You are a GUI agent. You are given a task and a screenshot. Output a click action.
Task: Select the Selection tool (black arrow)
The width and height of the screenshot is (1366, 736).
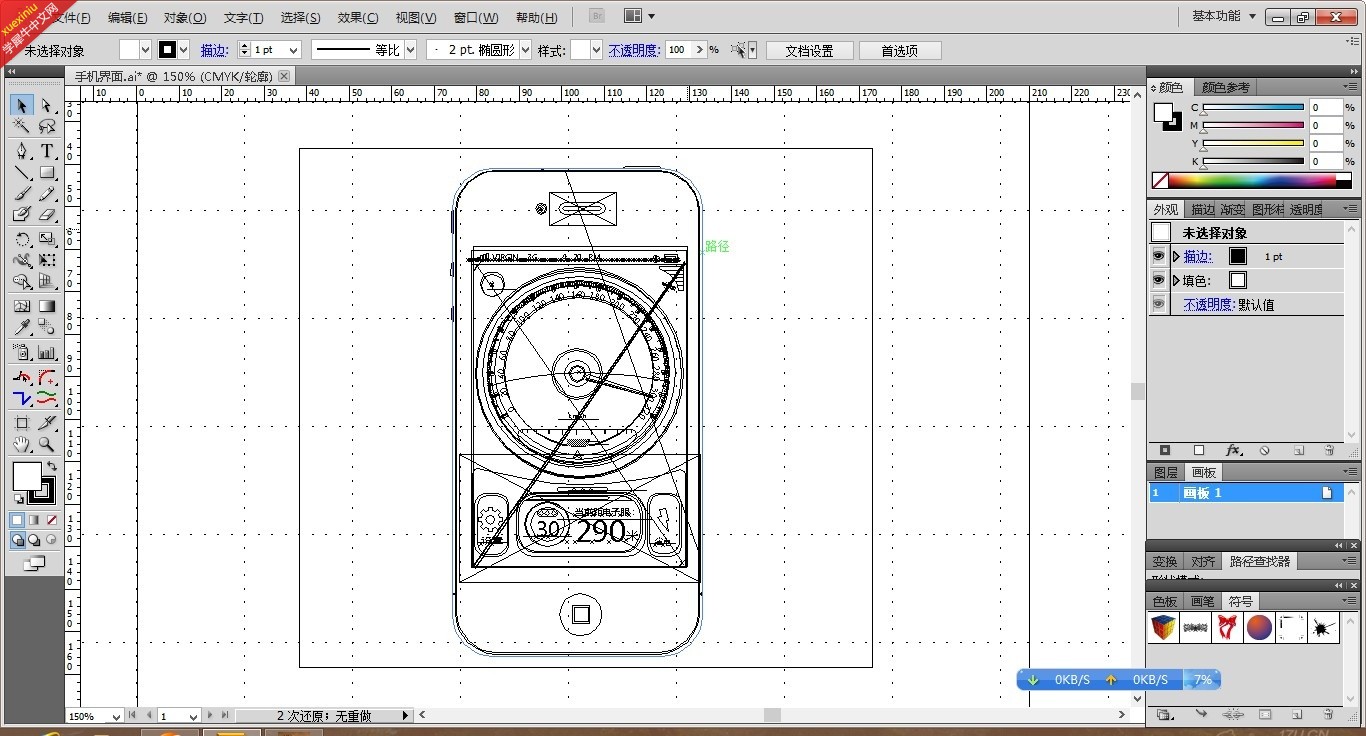pyautogui.click(x=22, y=105)
